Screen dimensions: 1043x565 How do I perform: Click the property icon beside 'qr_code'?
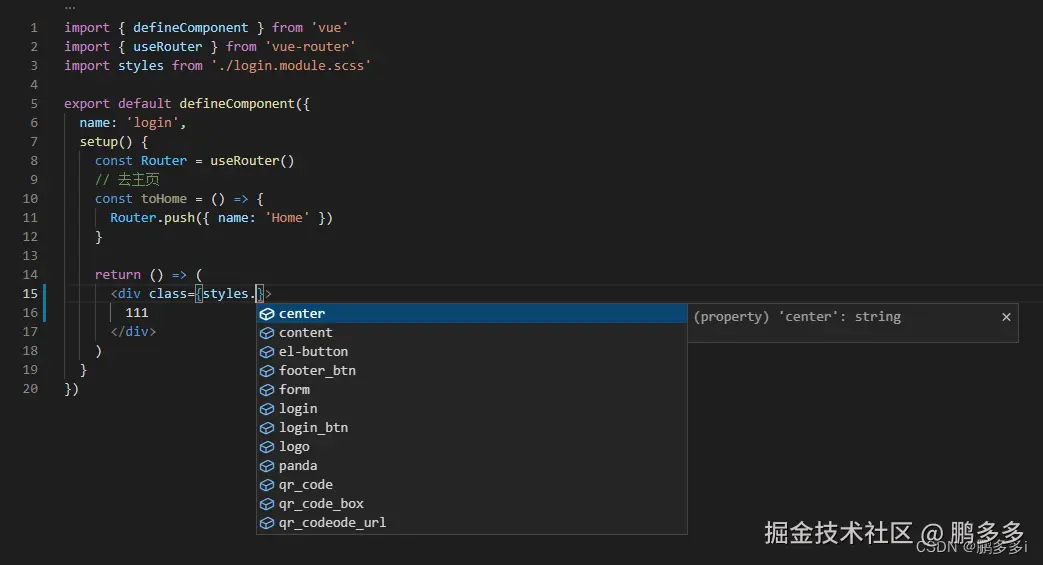tap(267, 485)
